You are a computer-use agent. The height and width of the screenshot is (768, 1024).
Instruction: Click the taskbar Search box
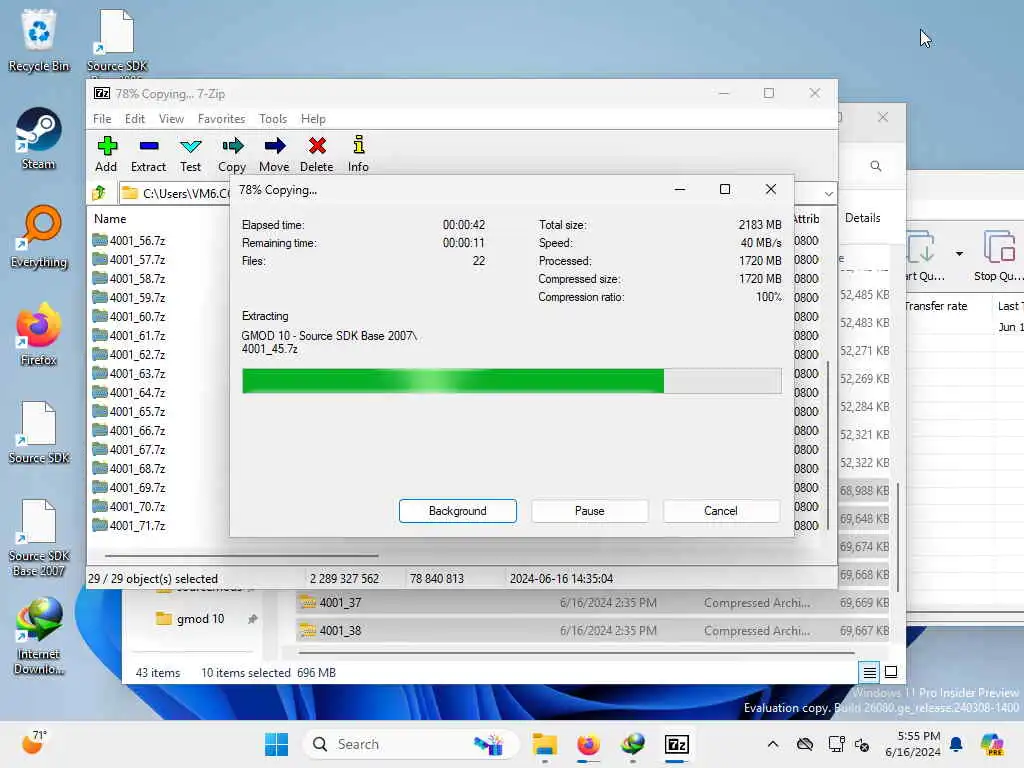point(411,744)
